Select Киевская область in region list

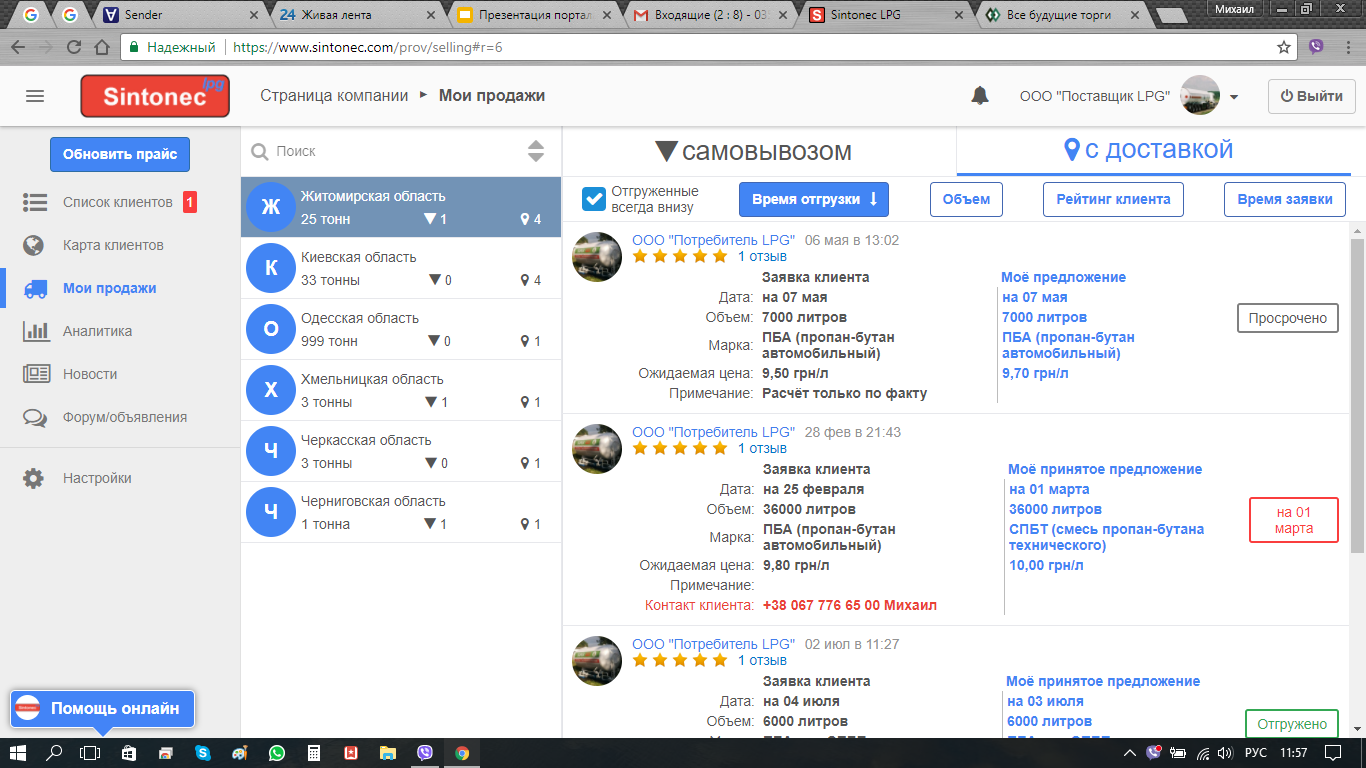[x=400, y=268]
